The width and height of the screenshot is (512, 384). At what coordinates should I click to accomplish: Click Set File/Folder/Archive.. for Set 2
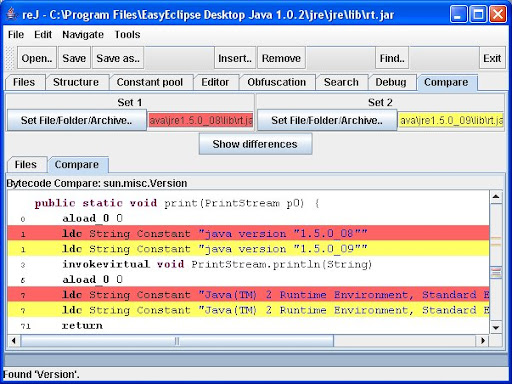(x=327, y=120)
